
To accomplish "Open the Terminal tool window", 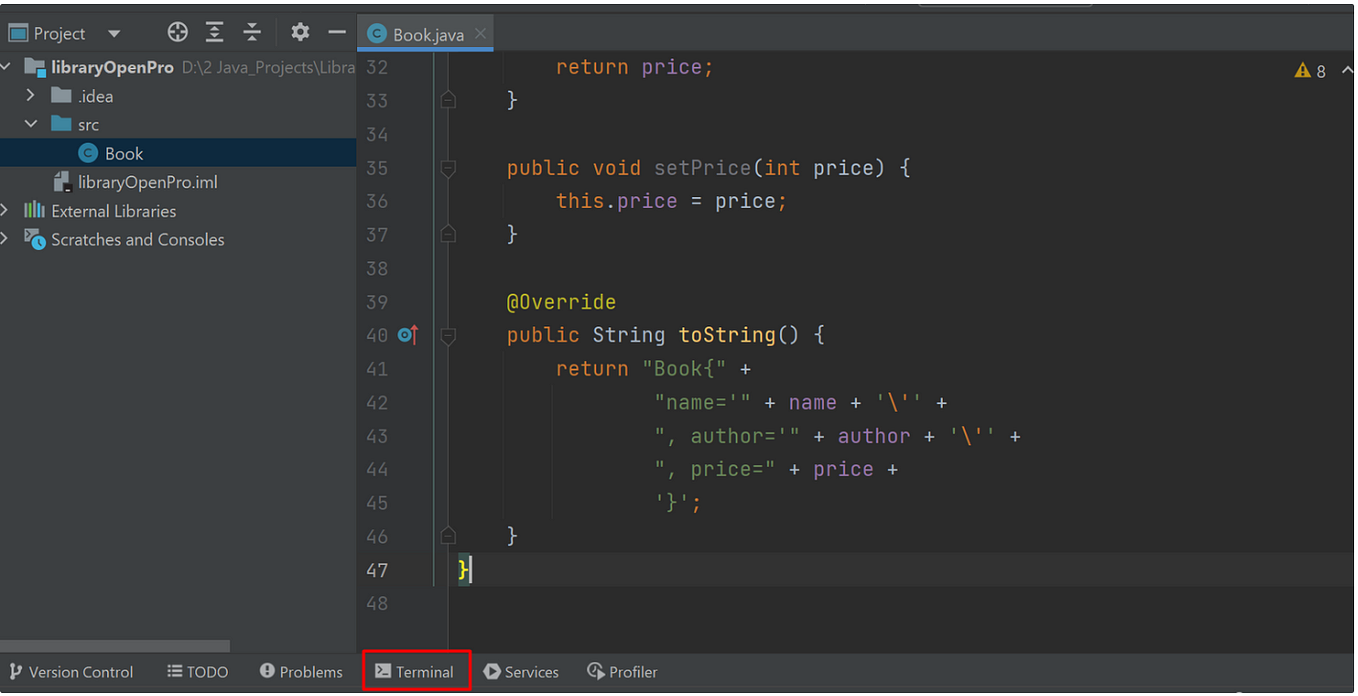I will point(416,671).
